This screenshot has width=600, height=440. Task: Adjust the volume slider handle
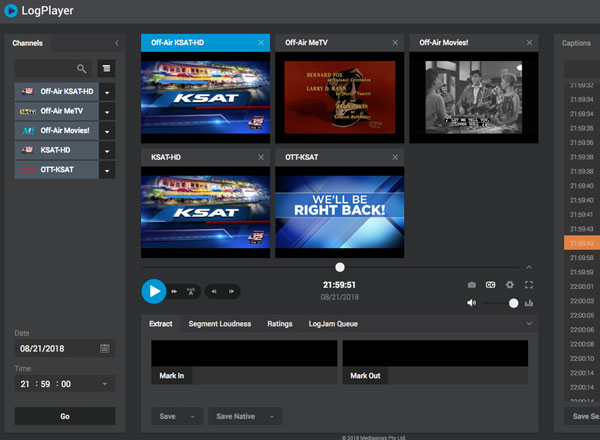point(513,303)
